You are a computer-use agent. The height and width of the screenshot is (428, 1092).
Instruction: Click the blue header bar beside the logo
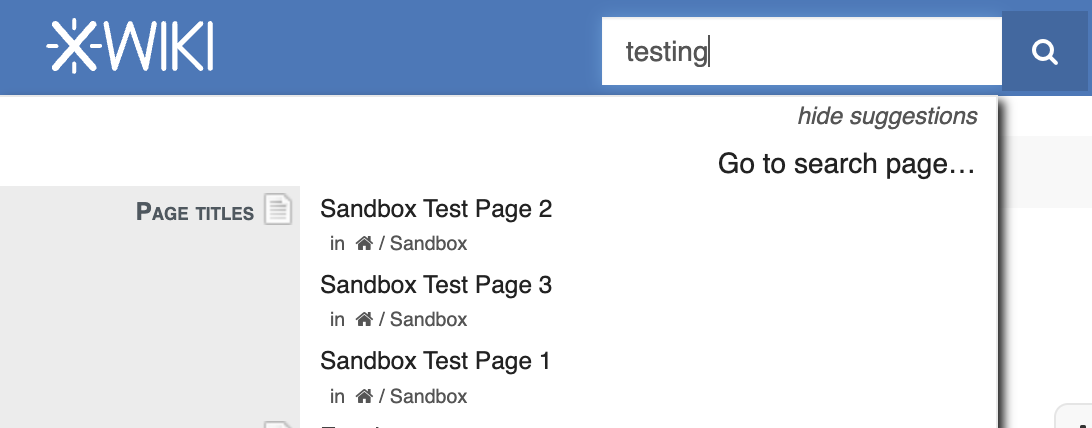point(400,48)
